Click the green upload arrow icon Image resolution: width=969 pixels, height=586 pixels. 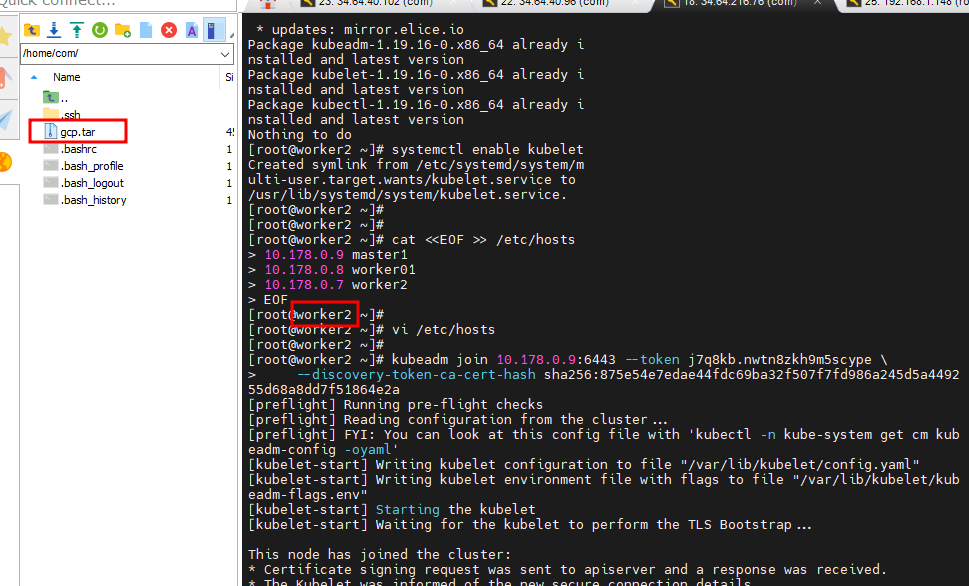point(77,30)
